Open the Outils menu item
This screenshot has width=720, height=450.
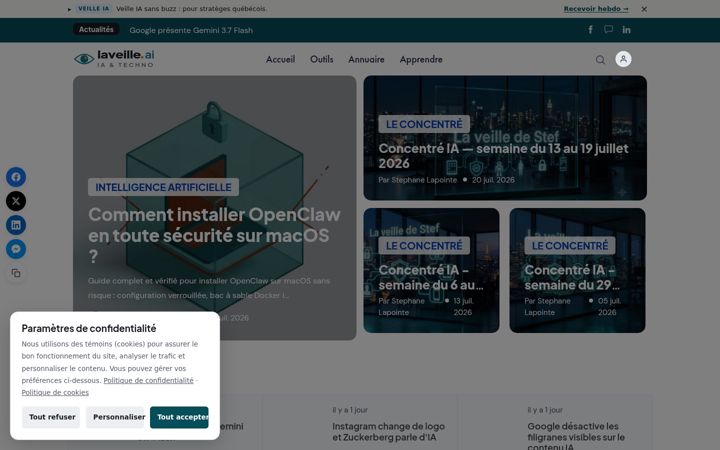point(321,59)
